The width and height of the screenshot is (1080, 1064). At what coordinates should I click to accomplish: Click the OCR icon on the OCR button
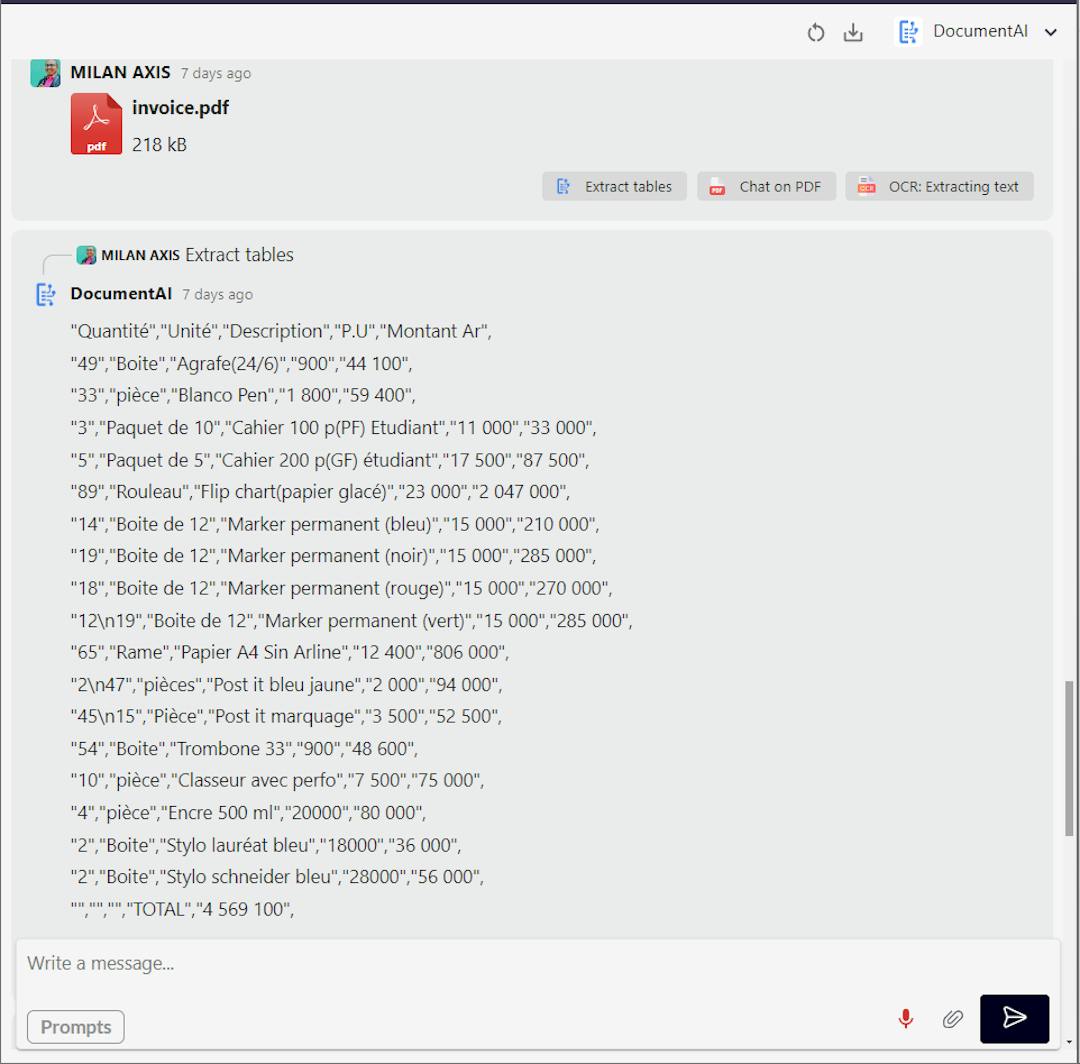click(x=866, y=186)
